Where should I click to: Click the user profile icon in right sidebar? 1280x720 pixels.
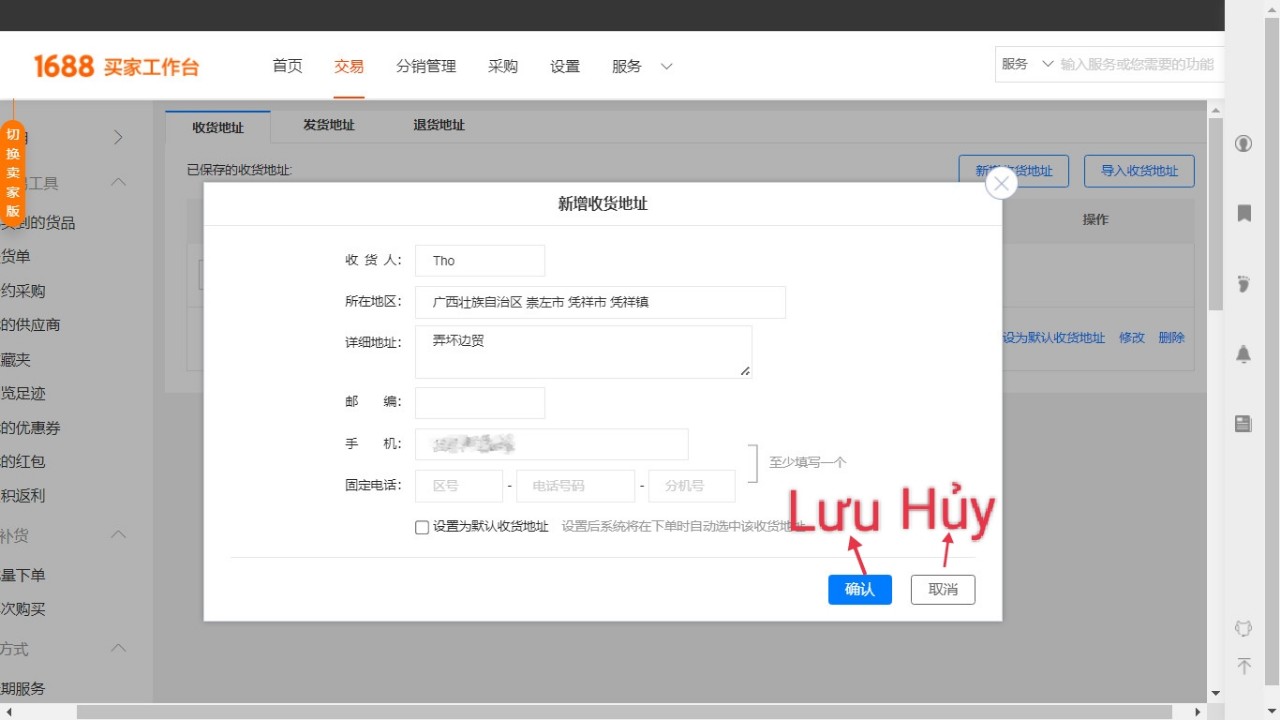click(1243, 143)
